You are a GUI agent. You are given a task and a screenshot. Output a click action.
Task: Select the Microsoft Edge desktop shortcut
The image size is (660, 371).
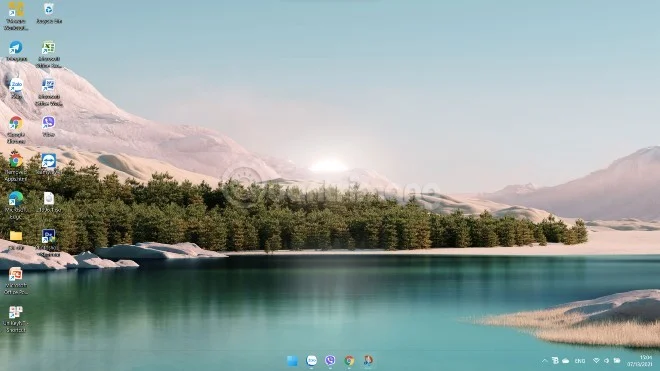[x=16, y=205]
